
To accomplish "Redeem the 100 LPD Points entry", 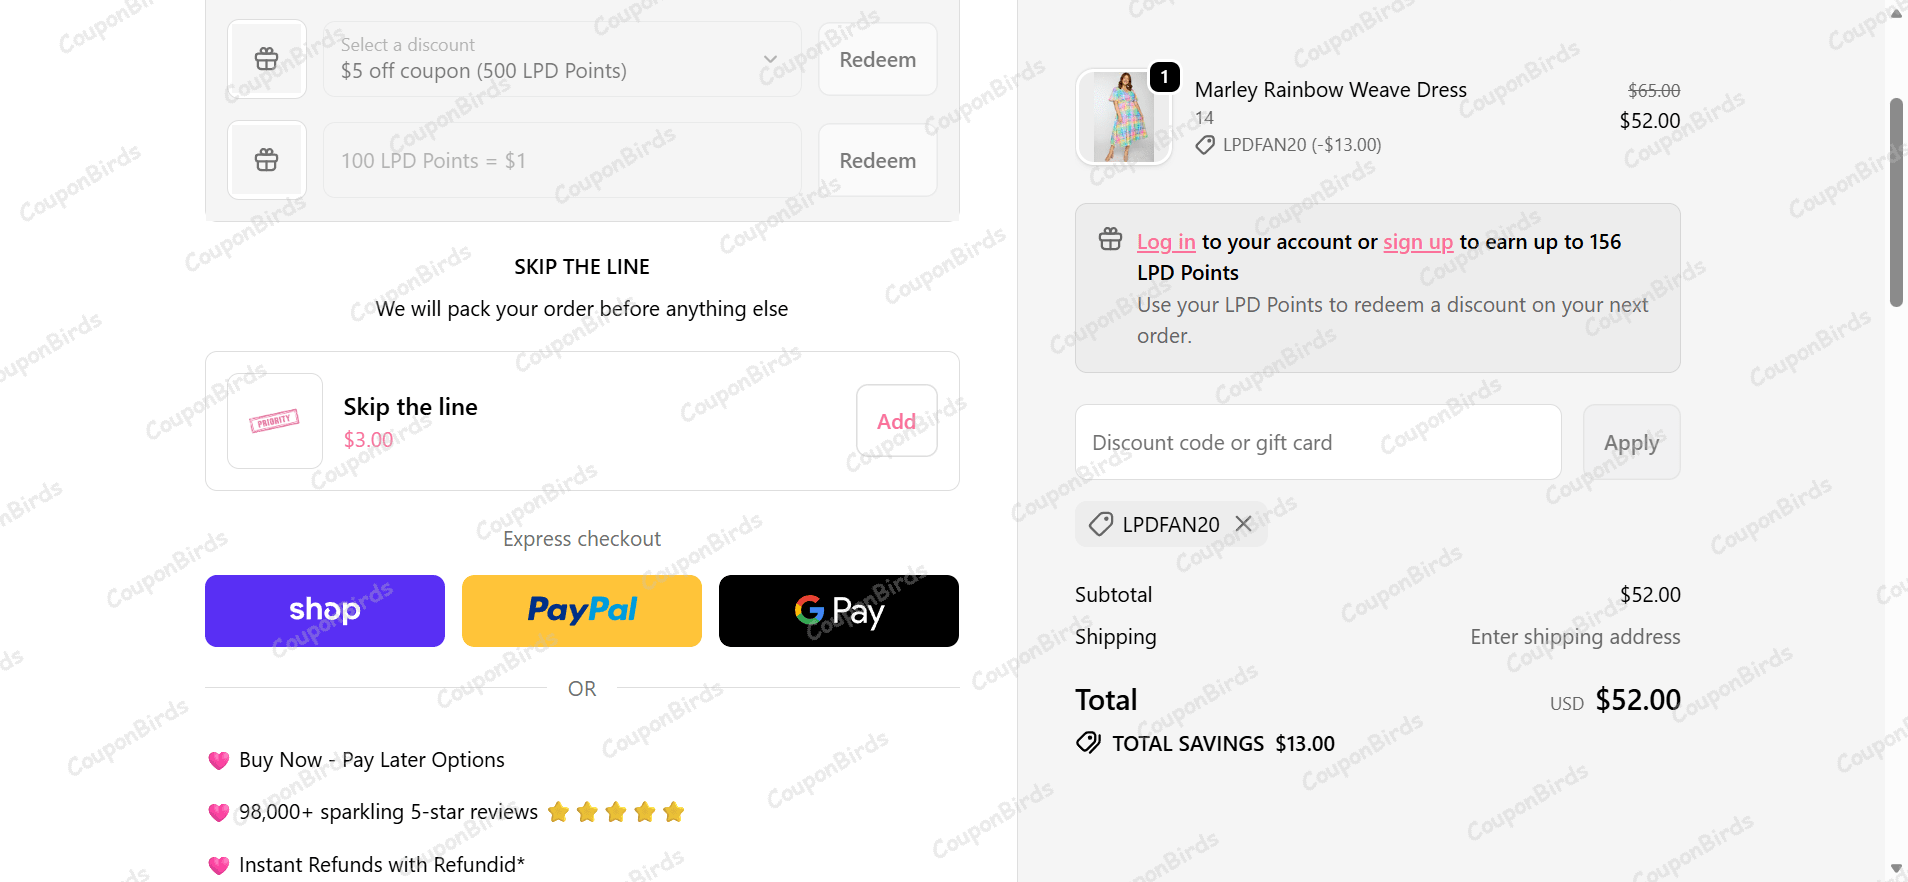I will 878,160.
